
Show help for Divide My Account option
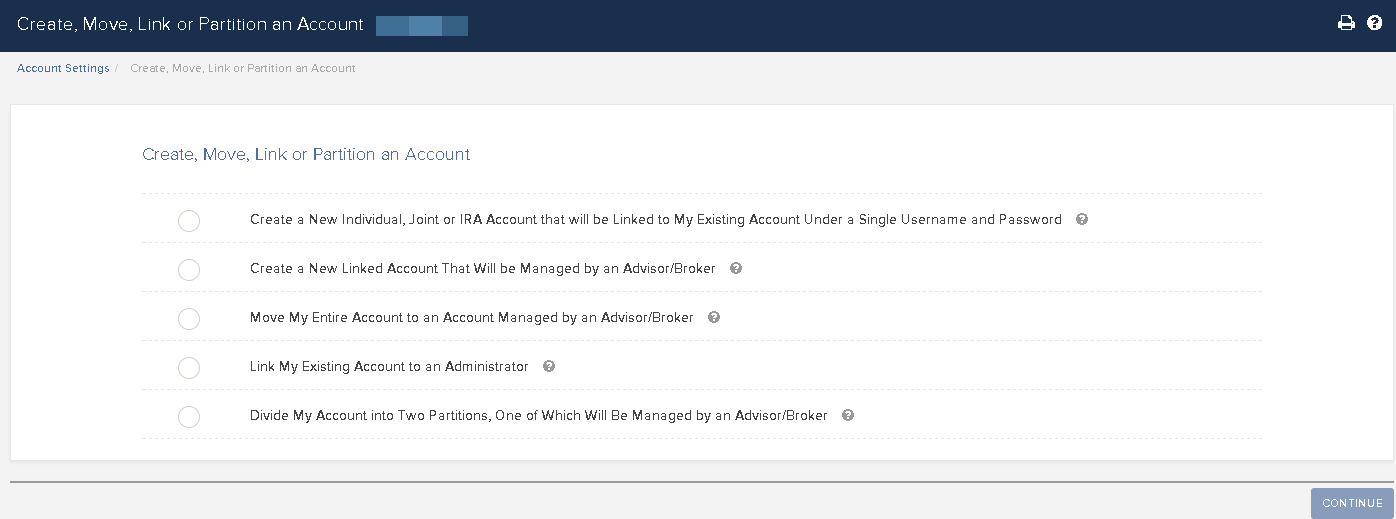click(848, 415)
